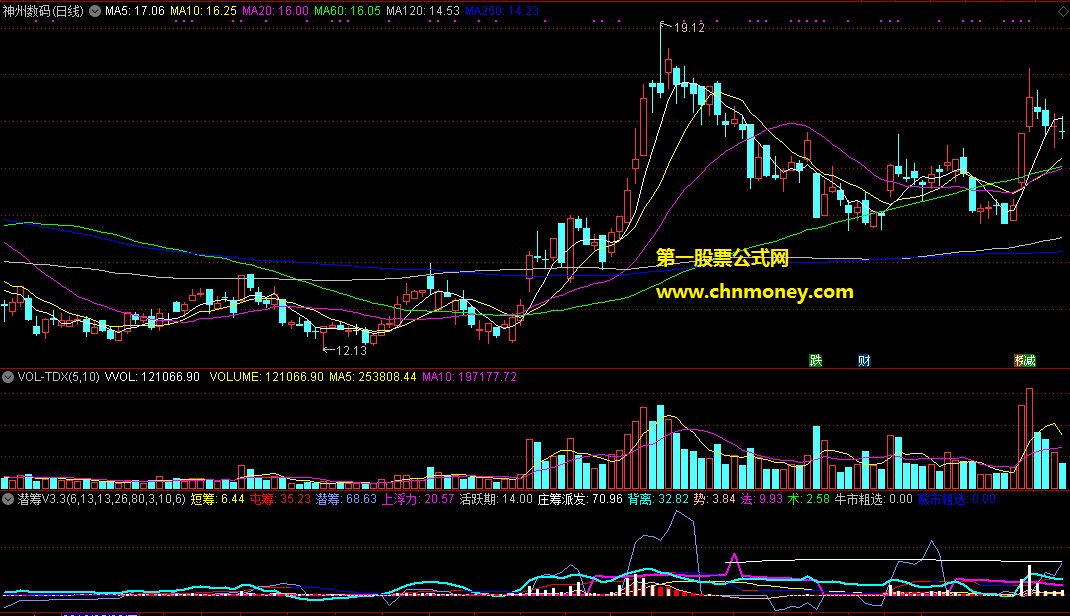Viewport: 1070px width, 616px height.
Task: Click the 熊市粗选: 0.00 value
Action: click(x=957, y=499)
